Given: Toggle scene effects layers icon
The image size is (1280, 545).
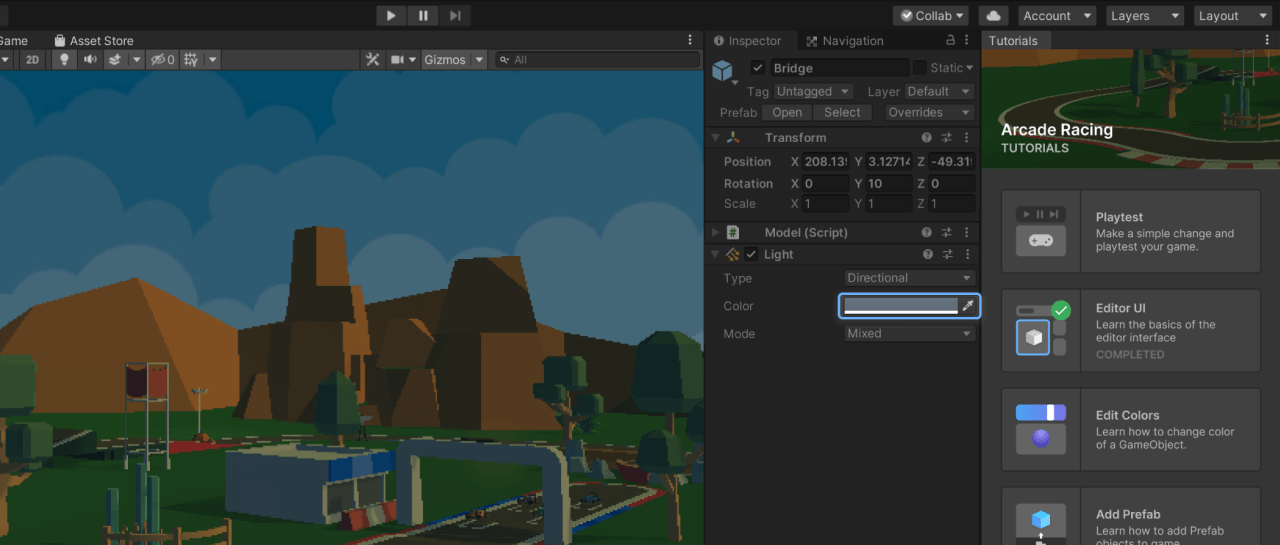Looking at the screenshot, I should pyautogui.click(x=114, y=60).
